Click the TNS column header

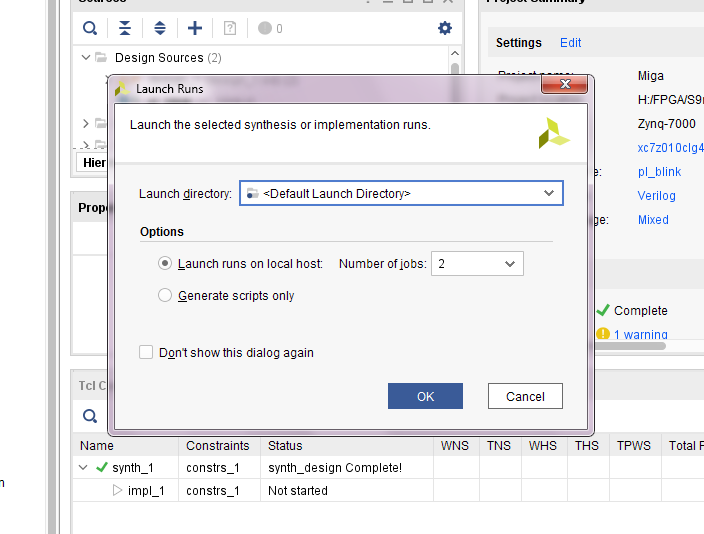click(x=499, y=446)
